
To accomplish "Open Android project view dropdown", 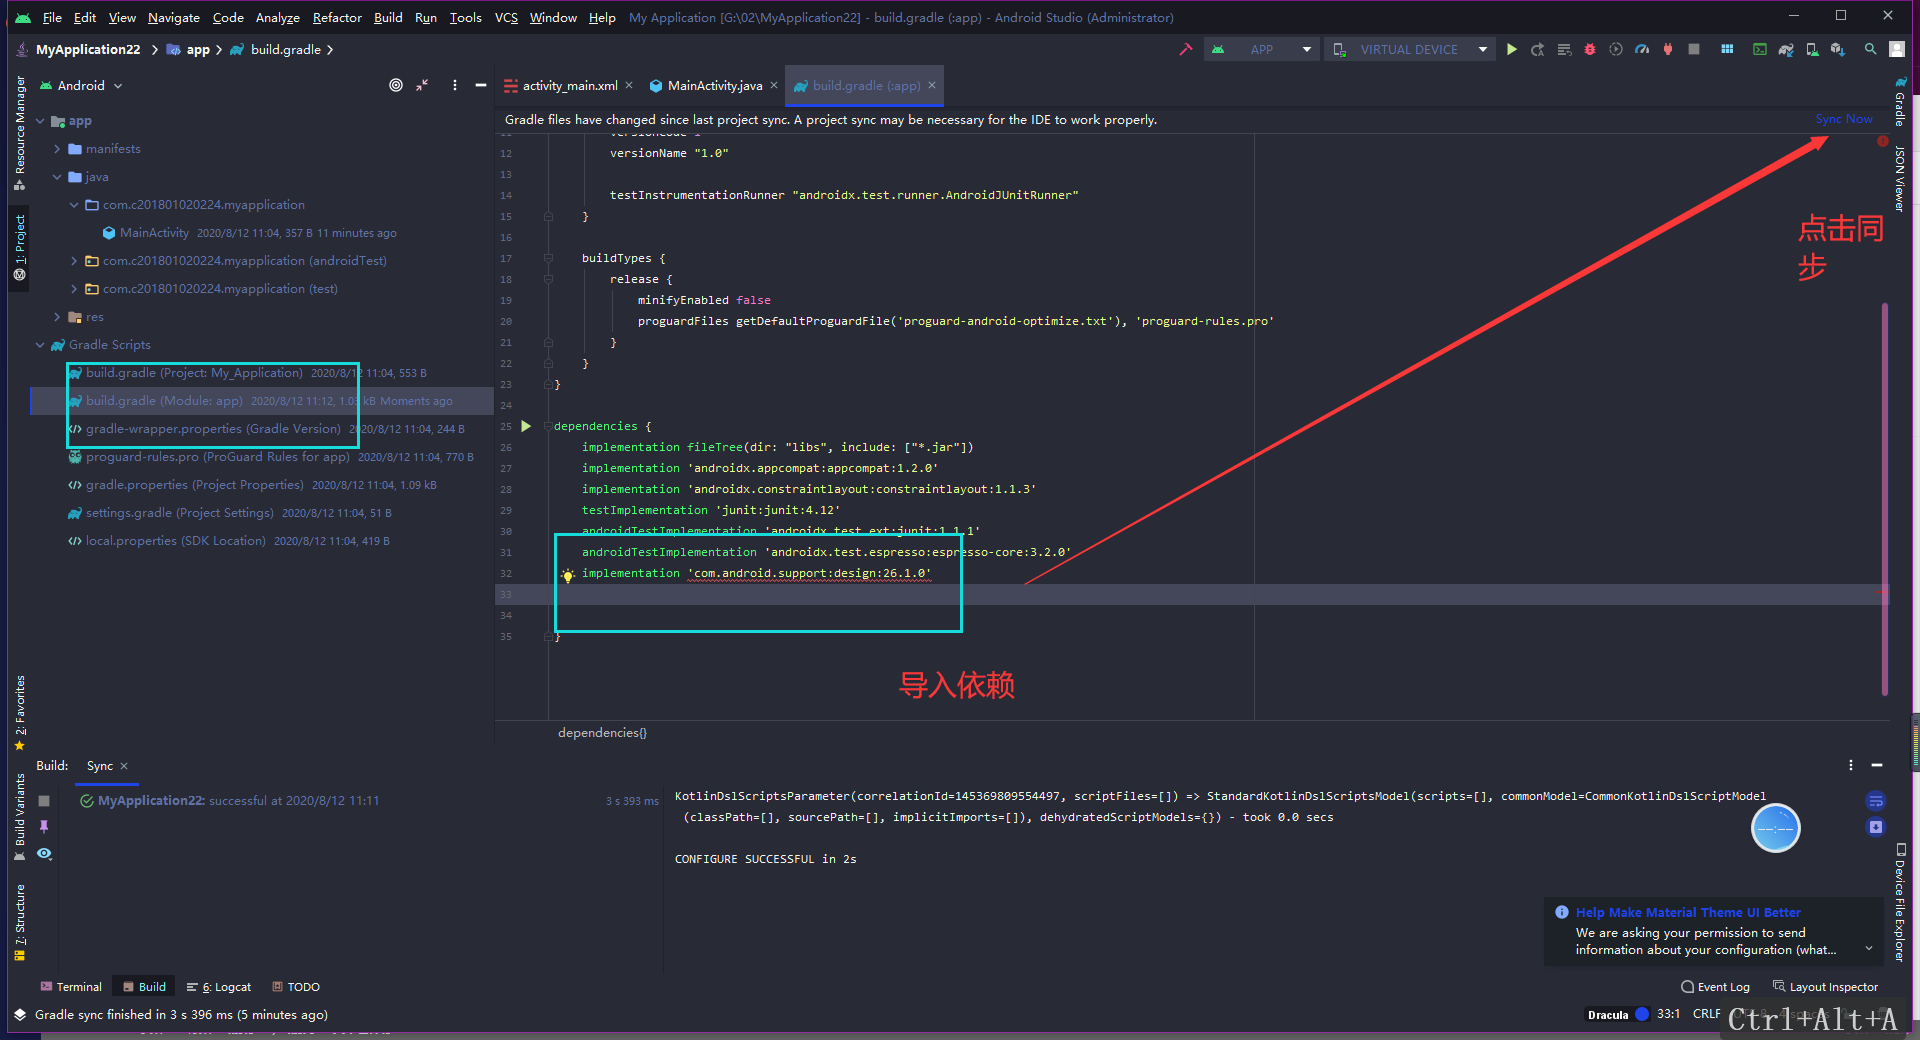I will [x=81, y=85].
